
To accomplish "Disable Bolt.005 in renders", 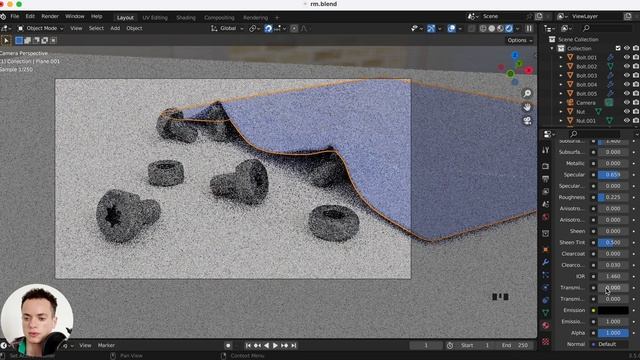I will 636,93.
